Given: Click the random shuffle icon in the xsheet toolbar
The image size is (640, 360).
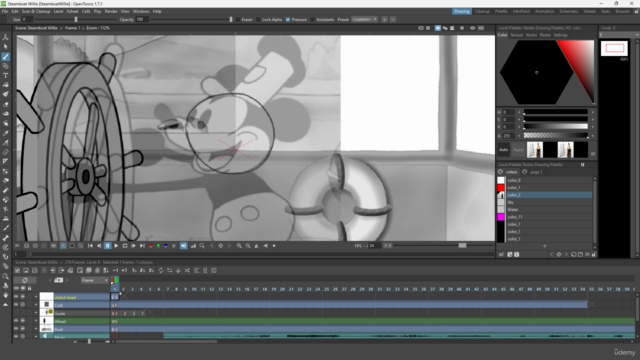Looking at the screenshot, I should click(x=187, y=271).
